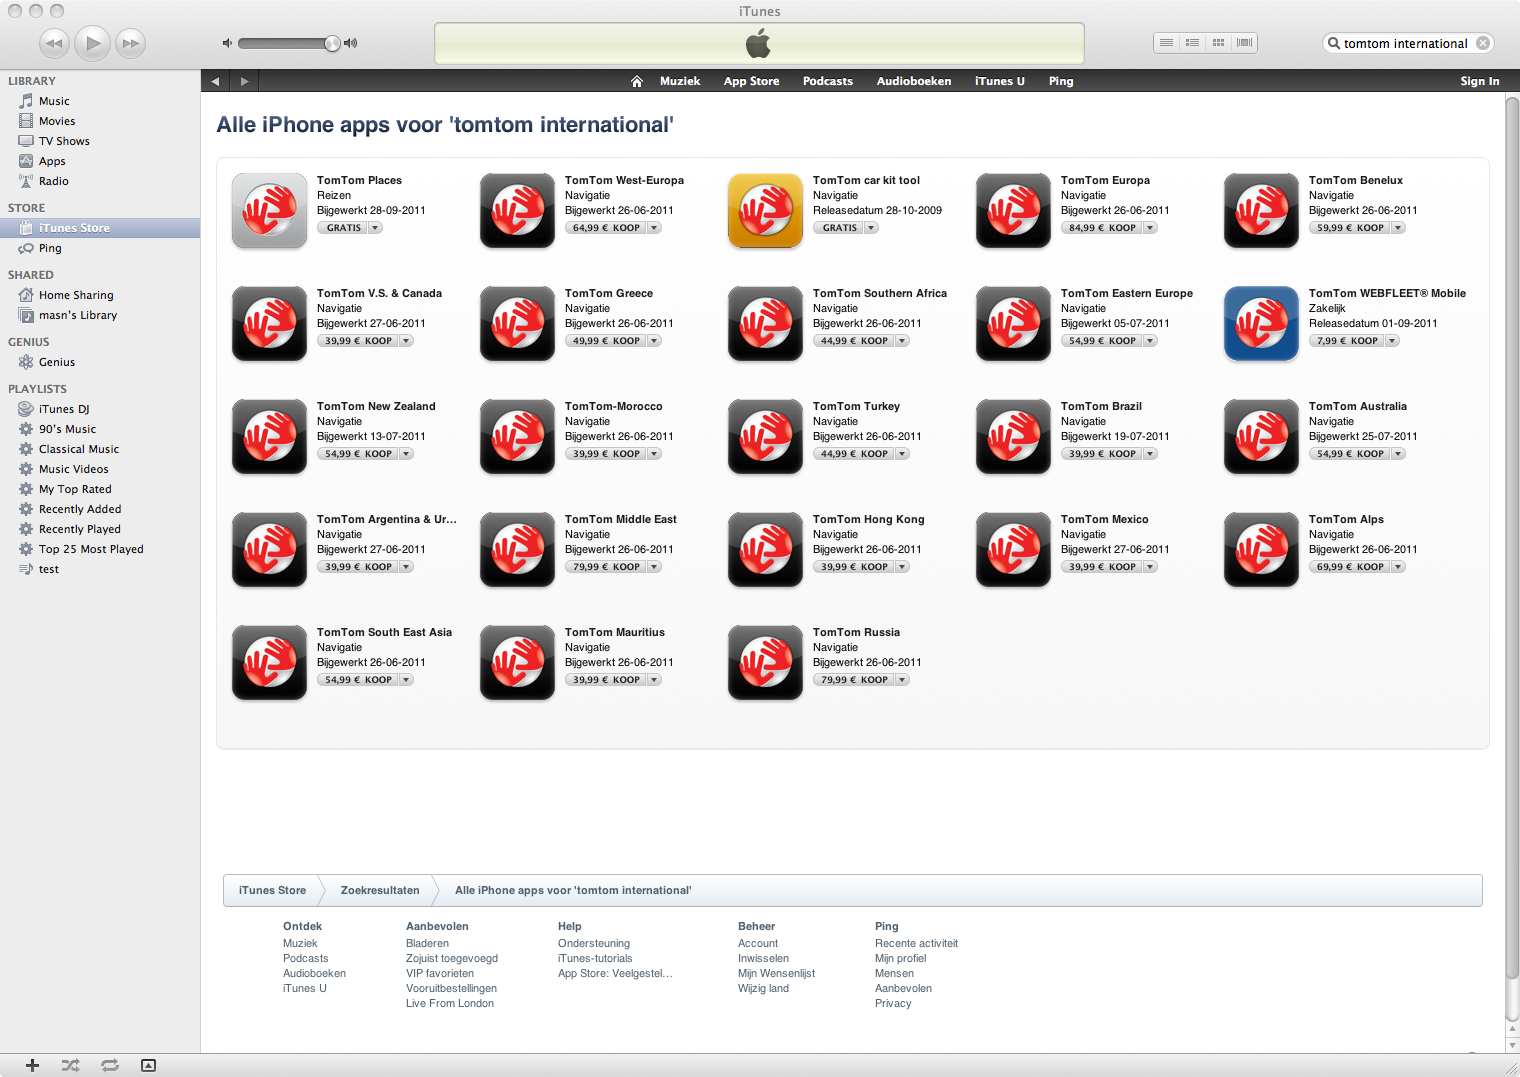Image resolution: width=1520 pixels, height=1077 pixels.
Task: Open Wijzig land footer link
Action: (x=763, y=988)
